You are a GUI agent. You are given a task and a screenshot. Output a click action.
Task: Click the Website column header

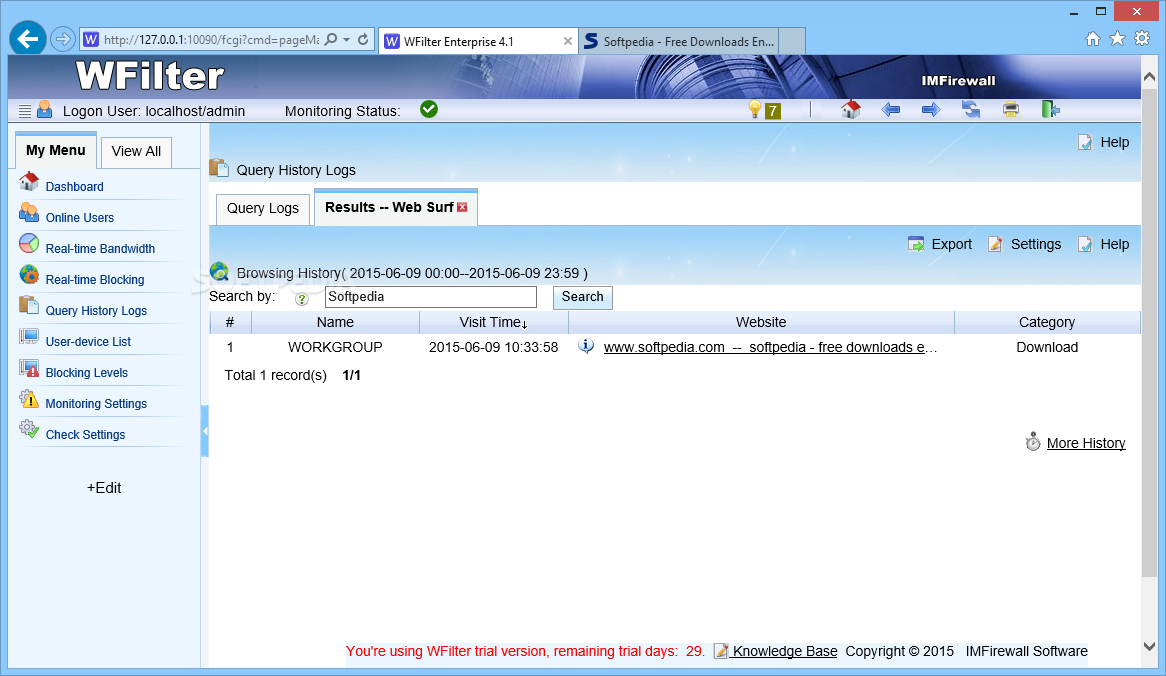click(x=761, y=322)
